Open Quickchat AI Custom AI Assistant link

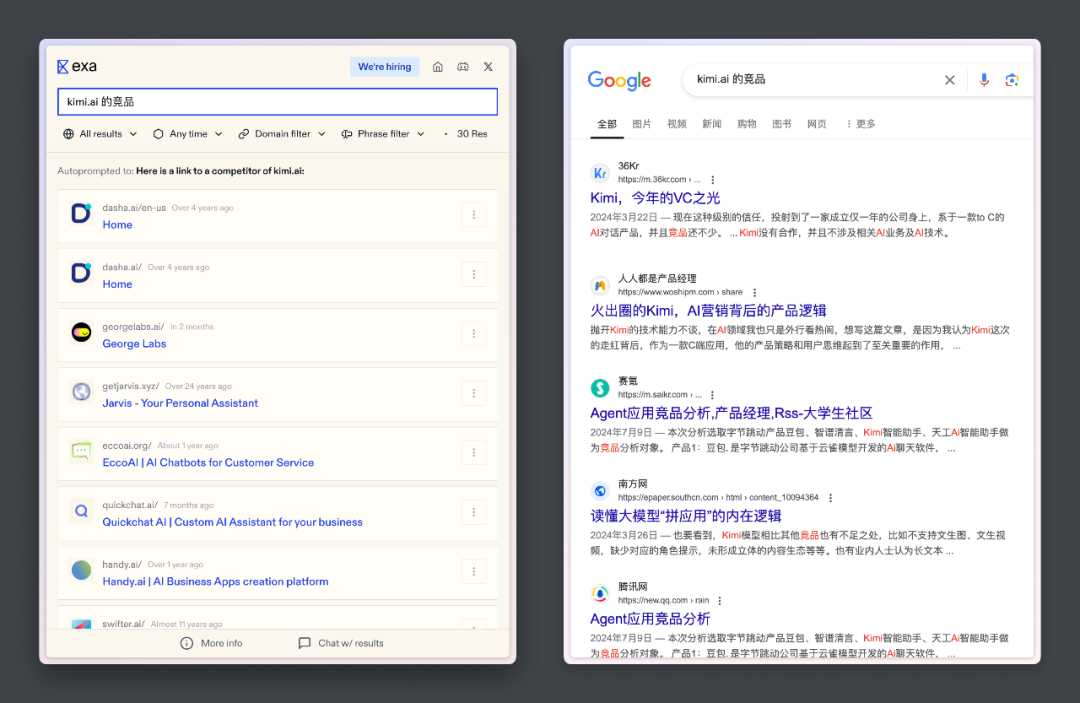(232, 522)
